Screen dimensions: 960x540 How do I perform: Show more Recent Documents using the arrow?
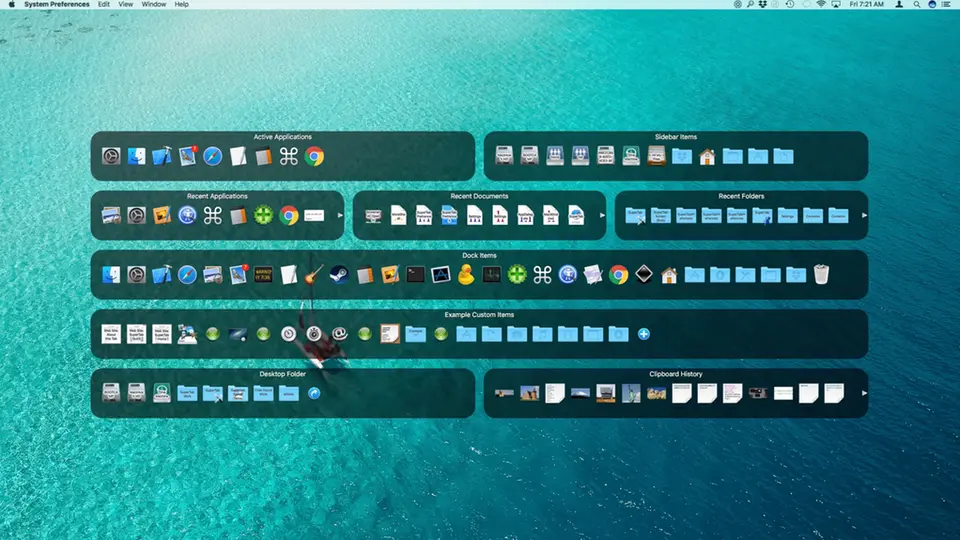[601, 215]
